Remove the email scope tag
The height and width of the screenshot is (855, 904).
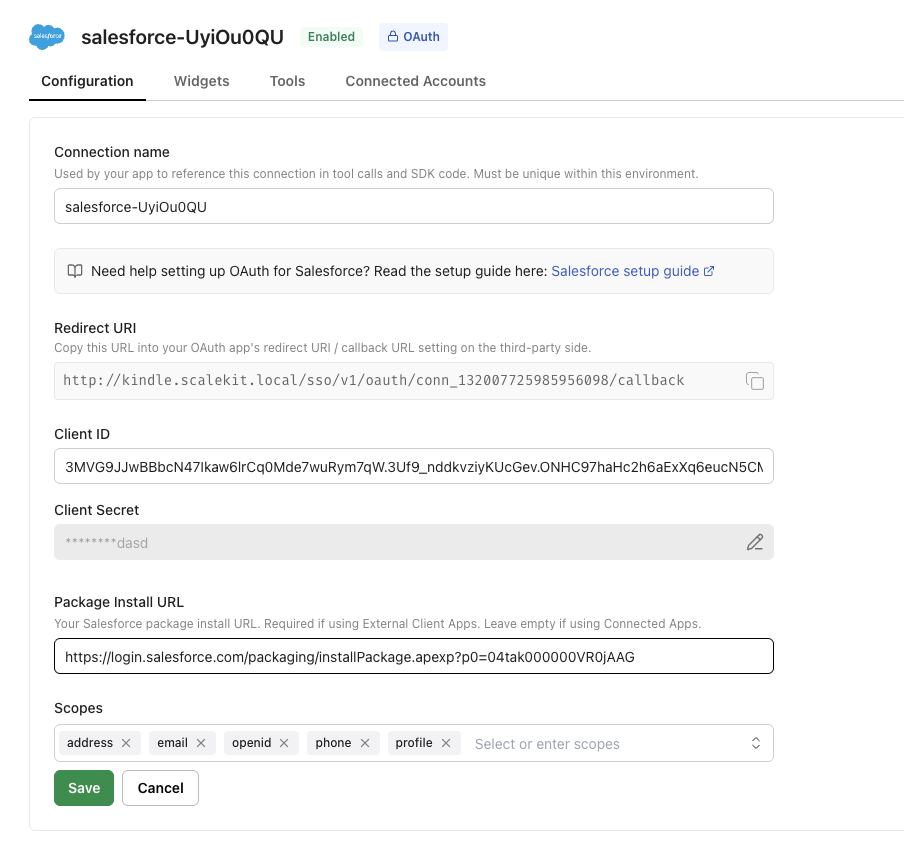201,743
